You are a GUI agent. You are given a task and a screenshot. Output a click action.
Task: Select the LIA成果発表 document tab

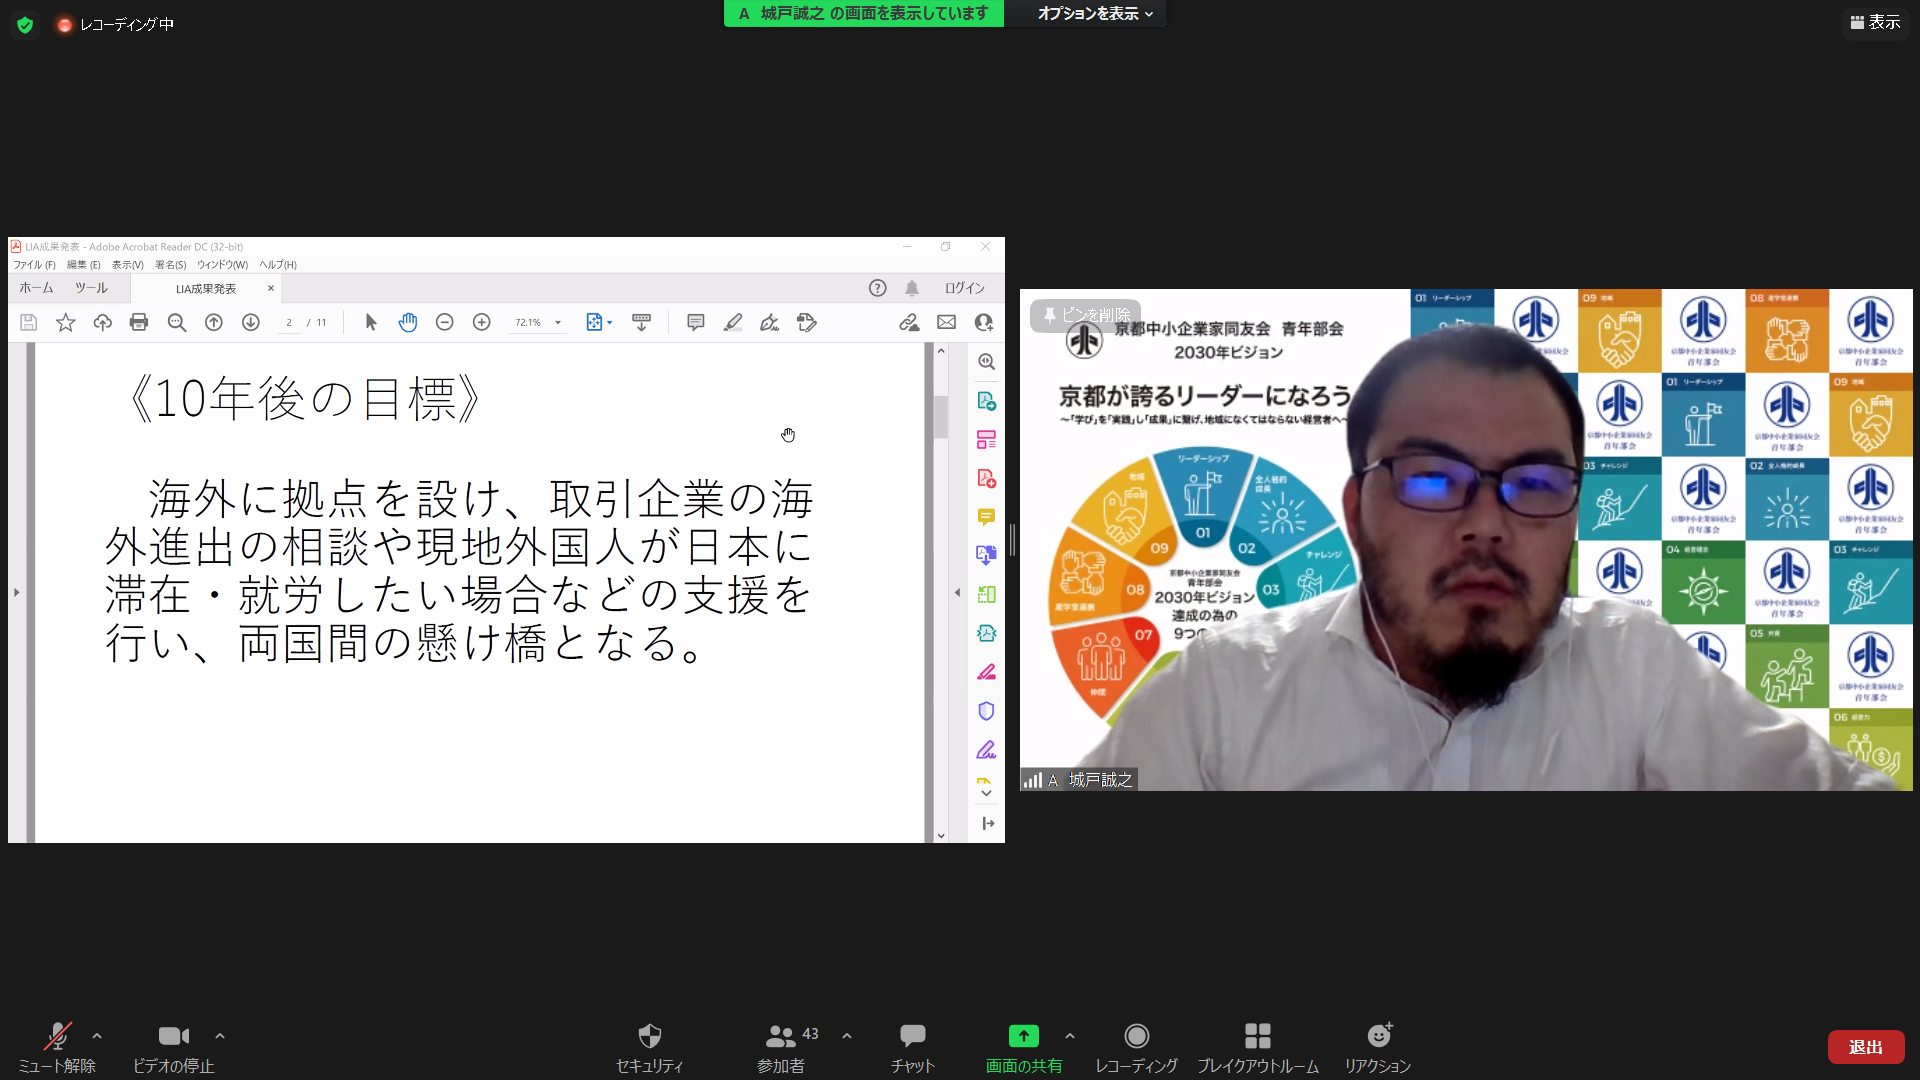pyautogui.click(x=206, y=289)
